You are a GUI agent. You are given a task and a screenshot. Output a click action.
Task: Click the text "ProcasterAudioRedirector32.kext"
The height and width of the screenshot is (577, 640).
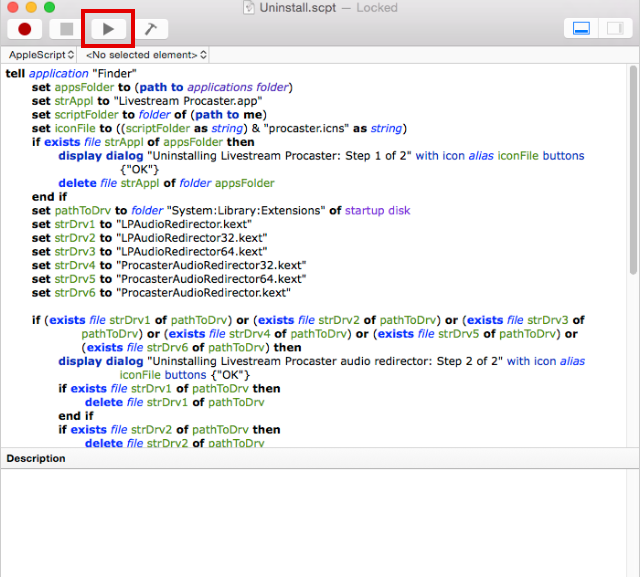(x=211, y=265)
